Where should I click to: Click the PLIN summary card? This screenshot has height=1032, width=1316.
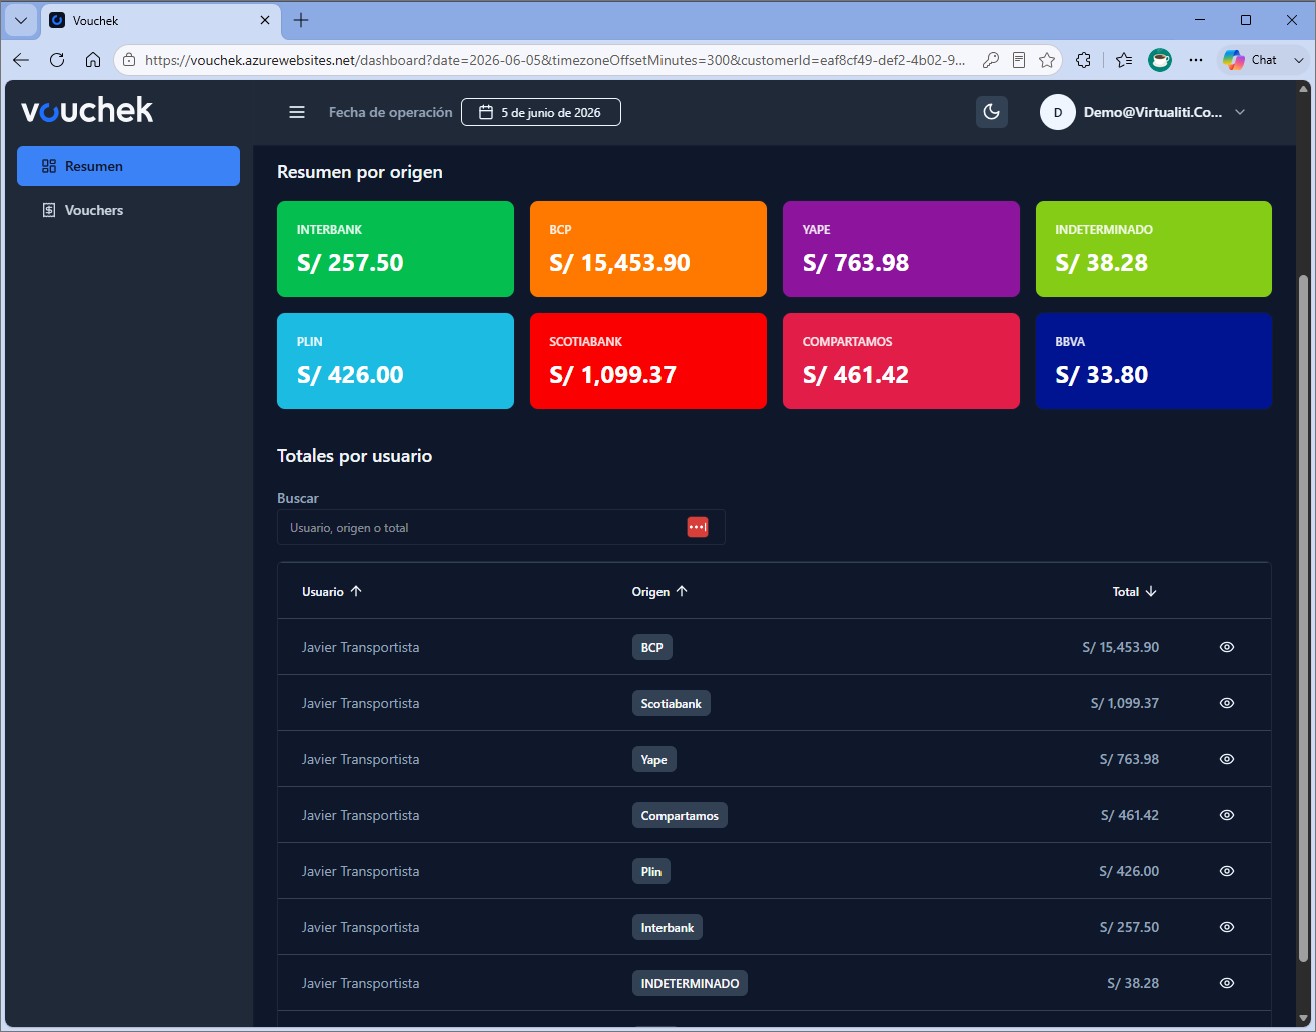[x=395, y=361]
